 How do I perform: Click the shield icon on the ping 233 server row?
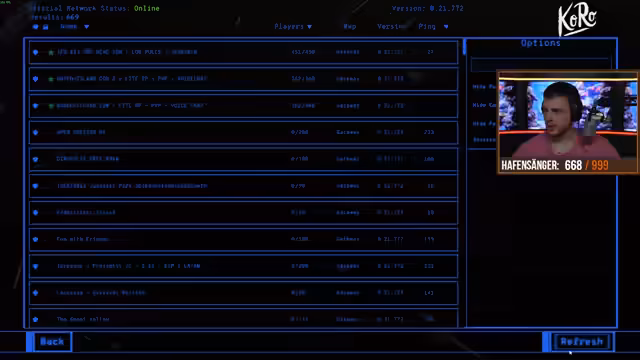point(36,132)
